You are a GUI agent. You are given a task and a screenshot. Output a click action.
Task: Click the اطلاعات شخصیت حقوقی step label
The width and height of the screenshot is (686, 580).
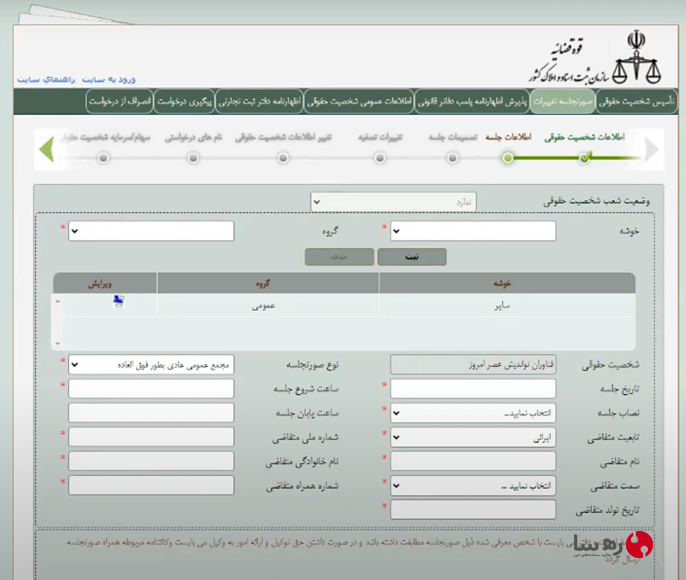[x=584, y=137]
